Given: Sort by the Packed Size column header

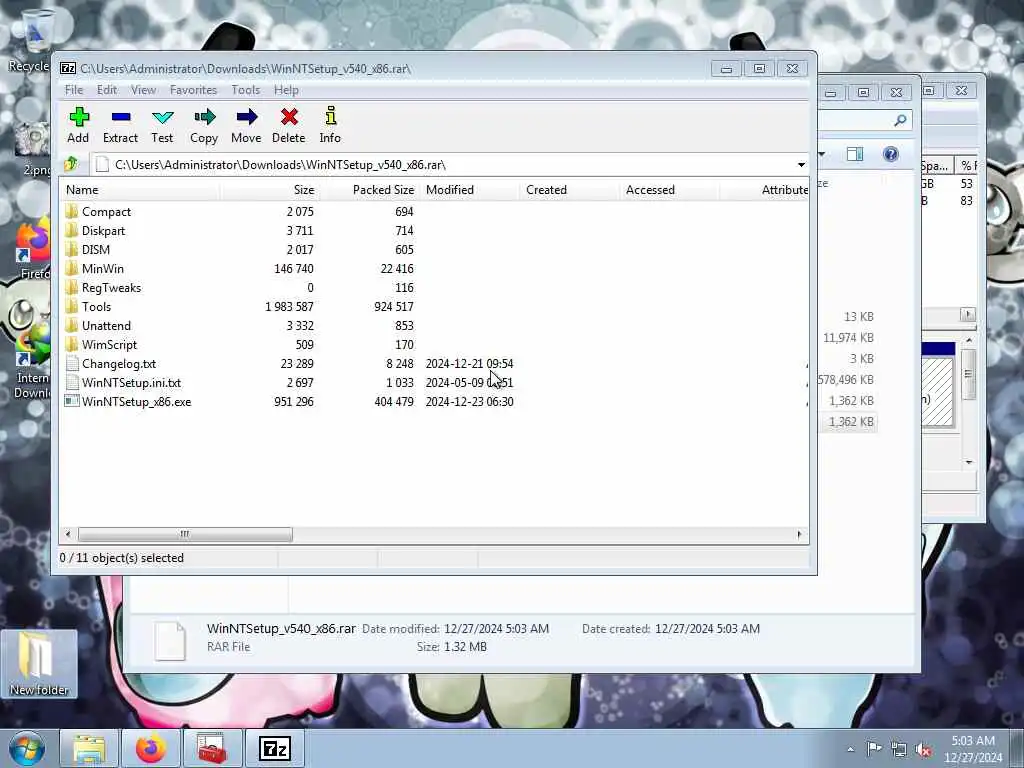Looking at the screenshot, I should (370, 190).
